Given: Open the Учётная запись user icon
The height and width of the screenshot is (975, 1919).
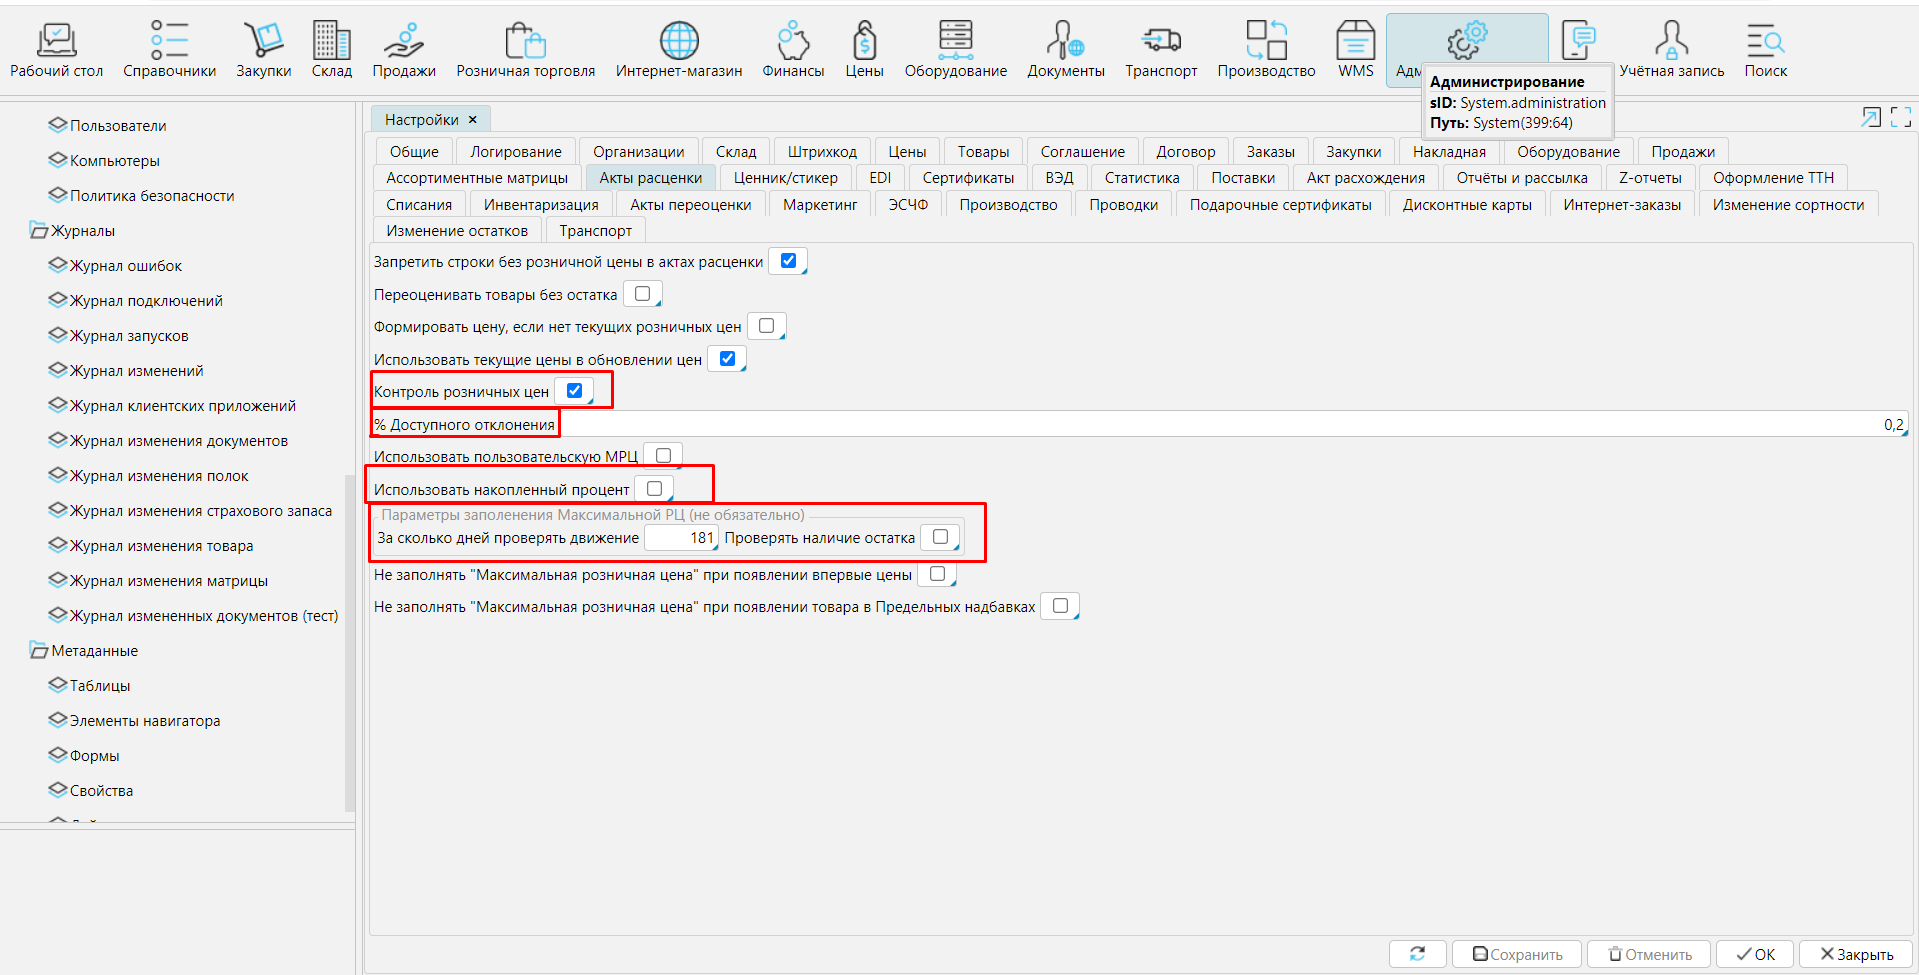Looking at the screenshot, I should click(x=1671, y=41).
